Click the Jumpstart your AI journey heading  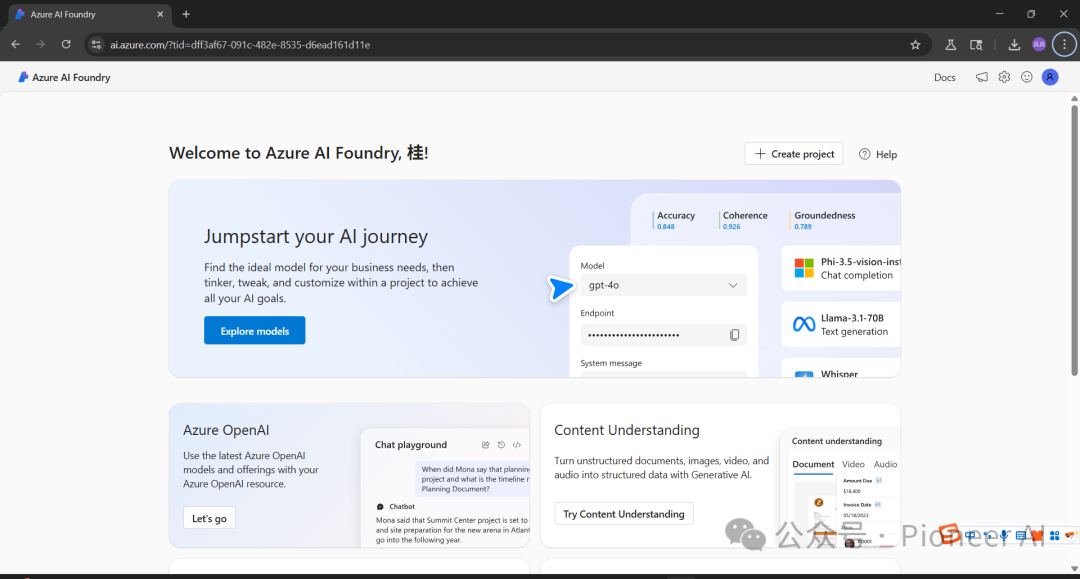(315, 236)
